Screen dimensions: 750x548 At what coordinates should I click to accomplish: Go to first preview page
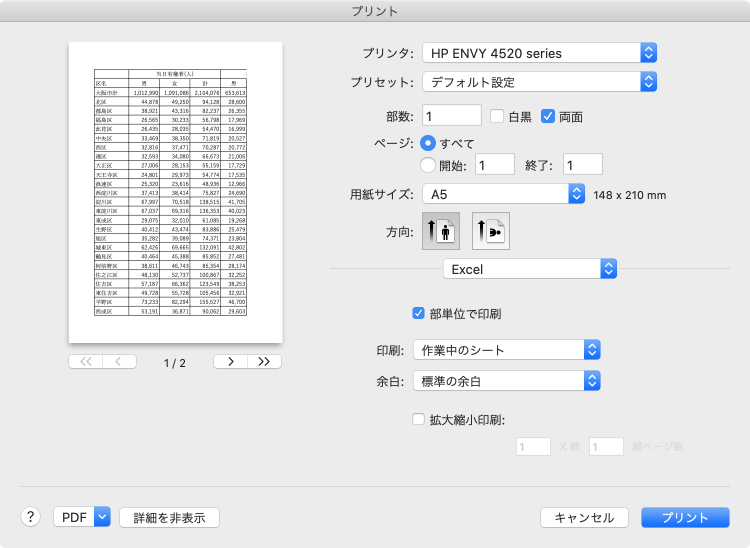click(x=86, y=362)
